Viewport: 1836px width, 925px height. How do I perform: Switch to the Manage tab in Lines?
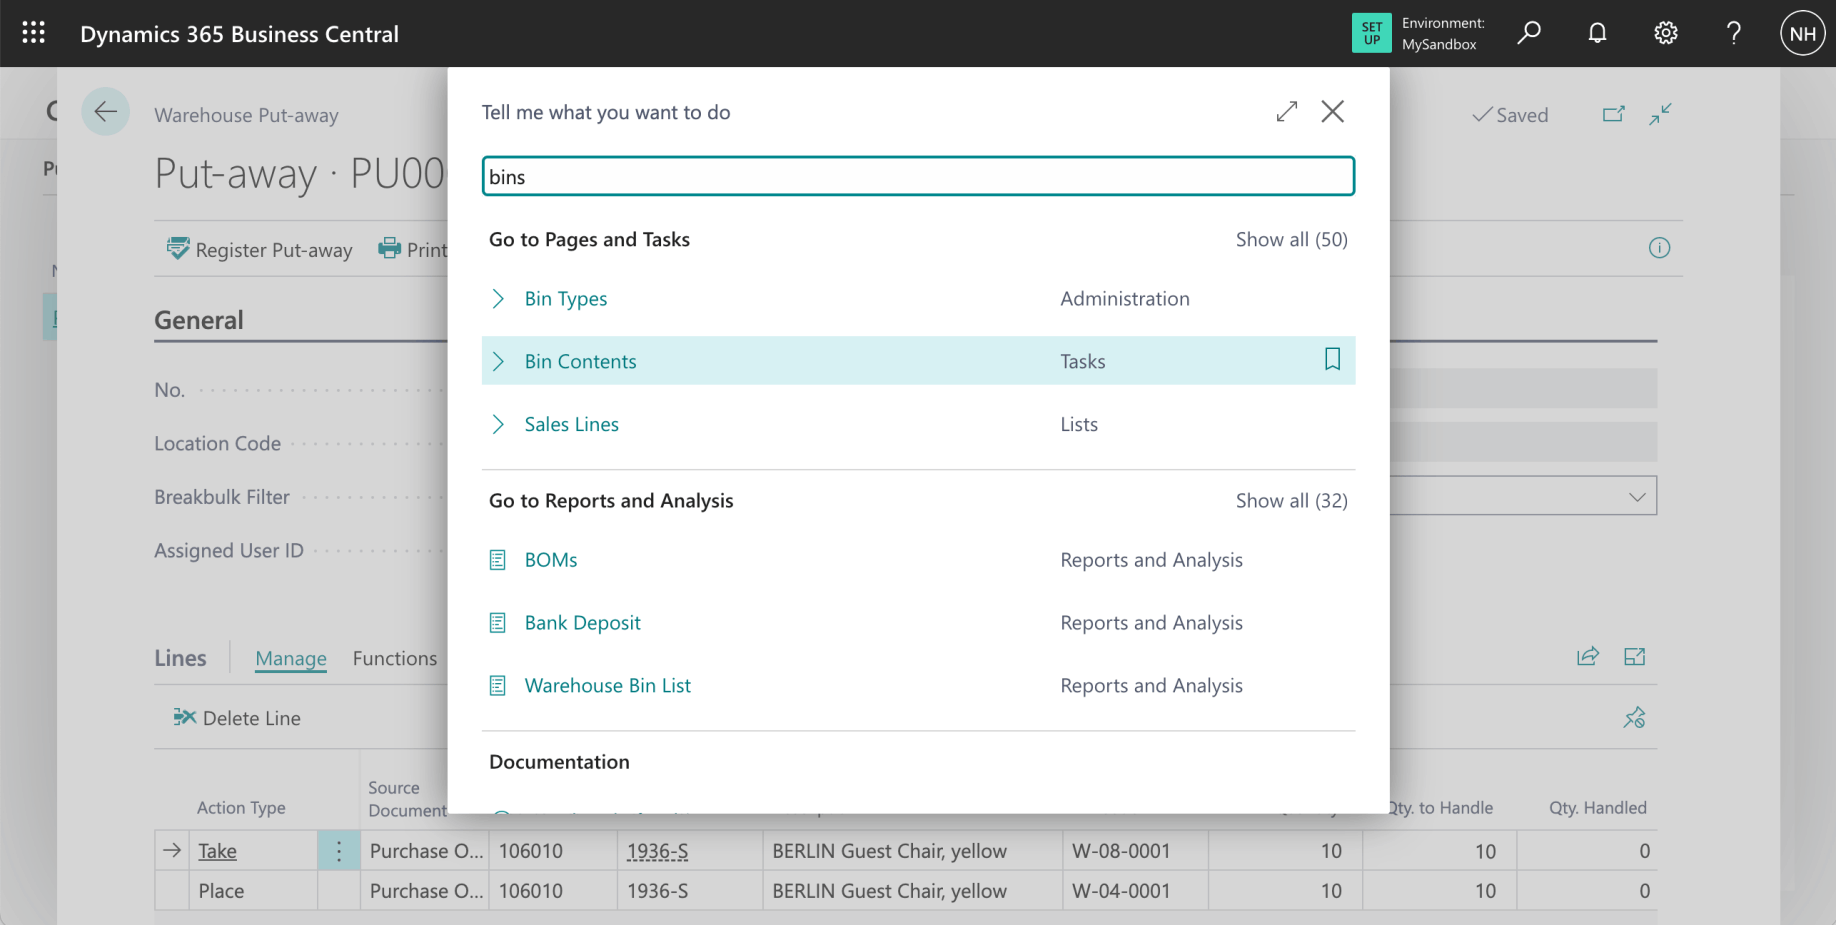pyautogui.click(x=291, y=658)
